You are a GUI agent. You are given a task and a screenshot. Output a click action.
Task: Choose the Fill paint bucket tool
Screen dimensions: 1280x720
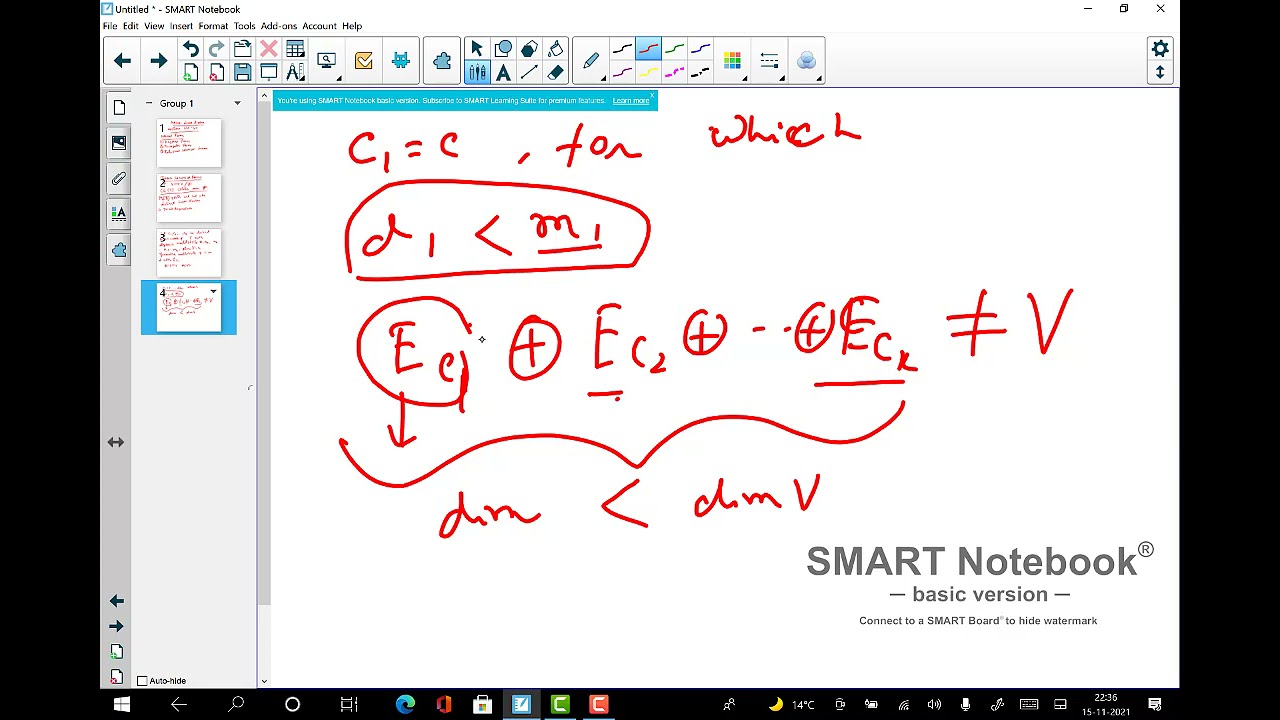point(555,49)
